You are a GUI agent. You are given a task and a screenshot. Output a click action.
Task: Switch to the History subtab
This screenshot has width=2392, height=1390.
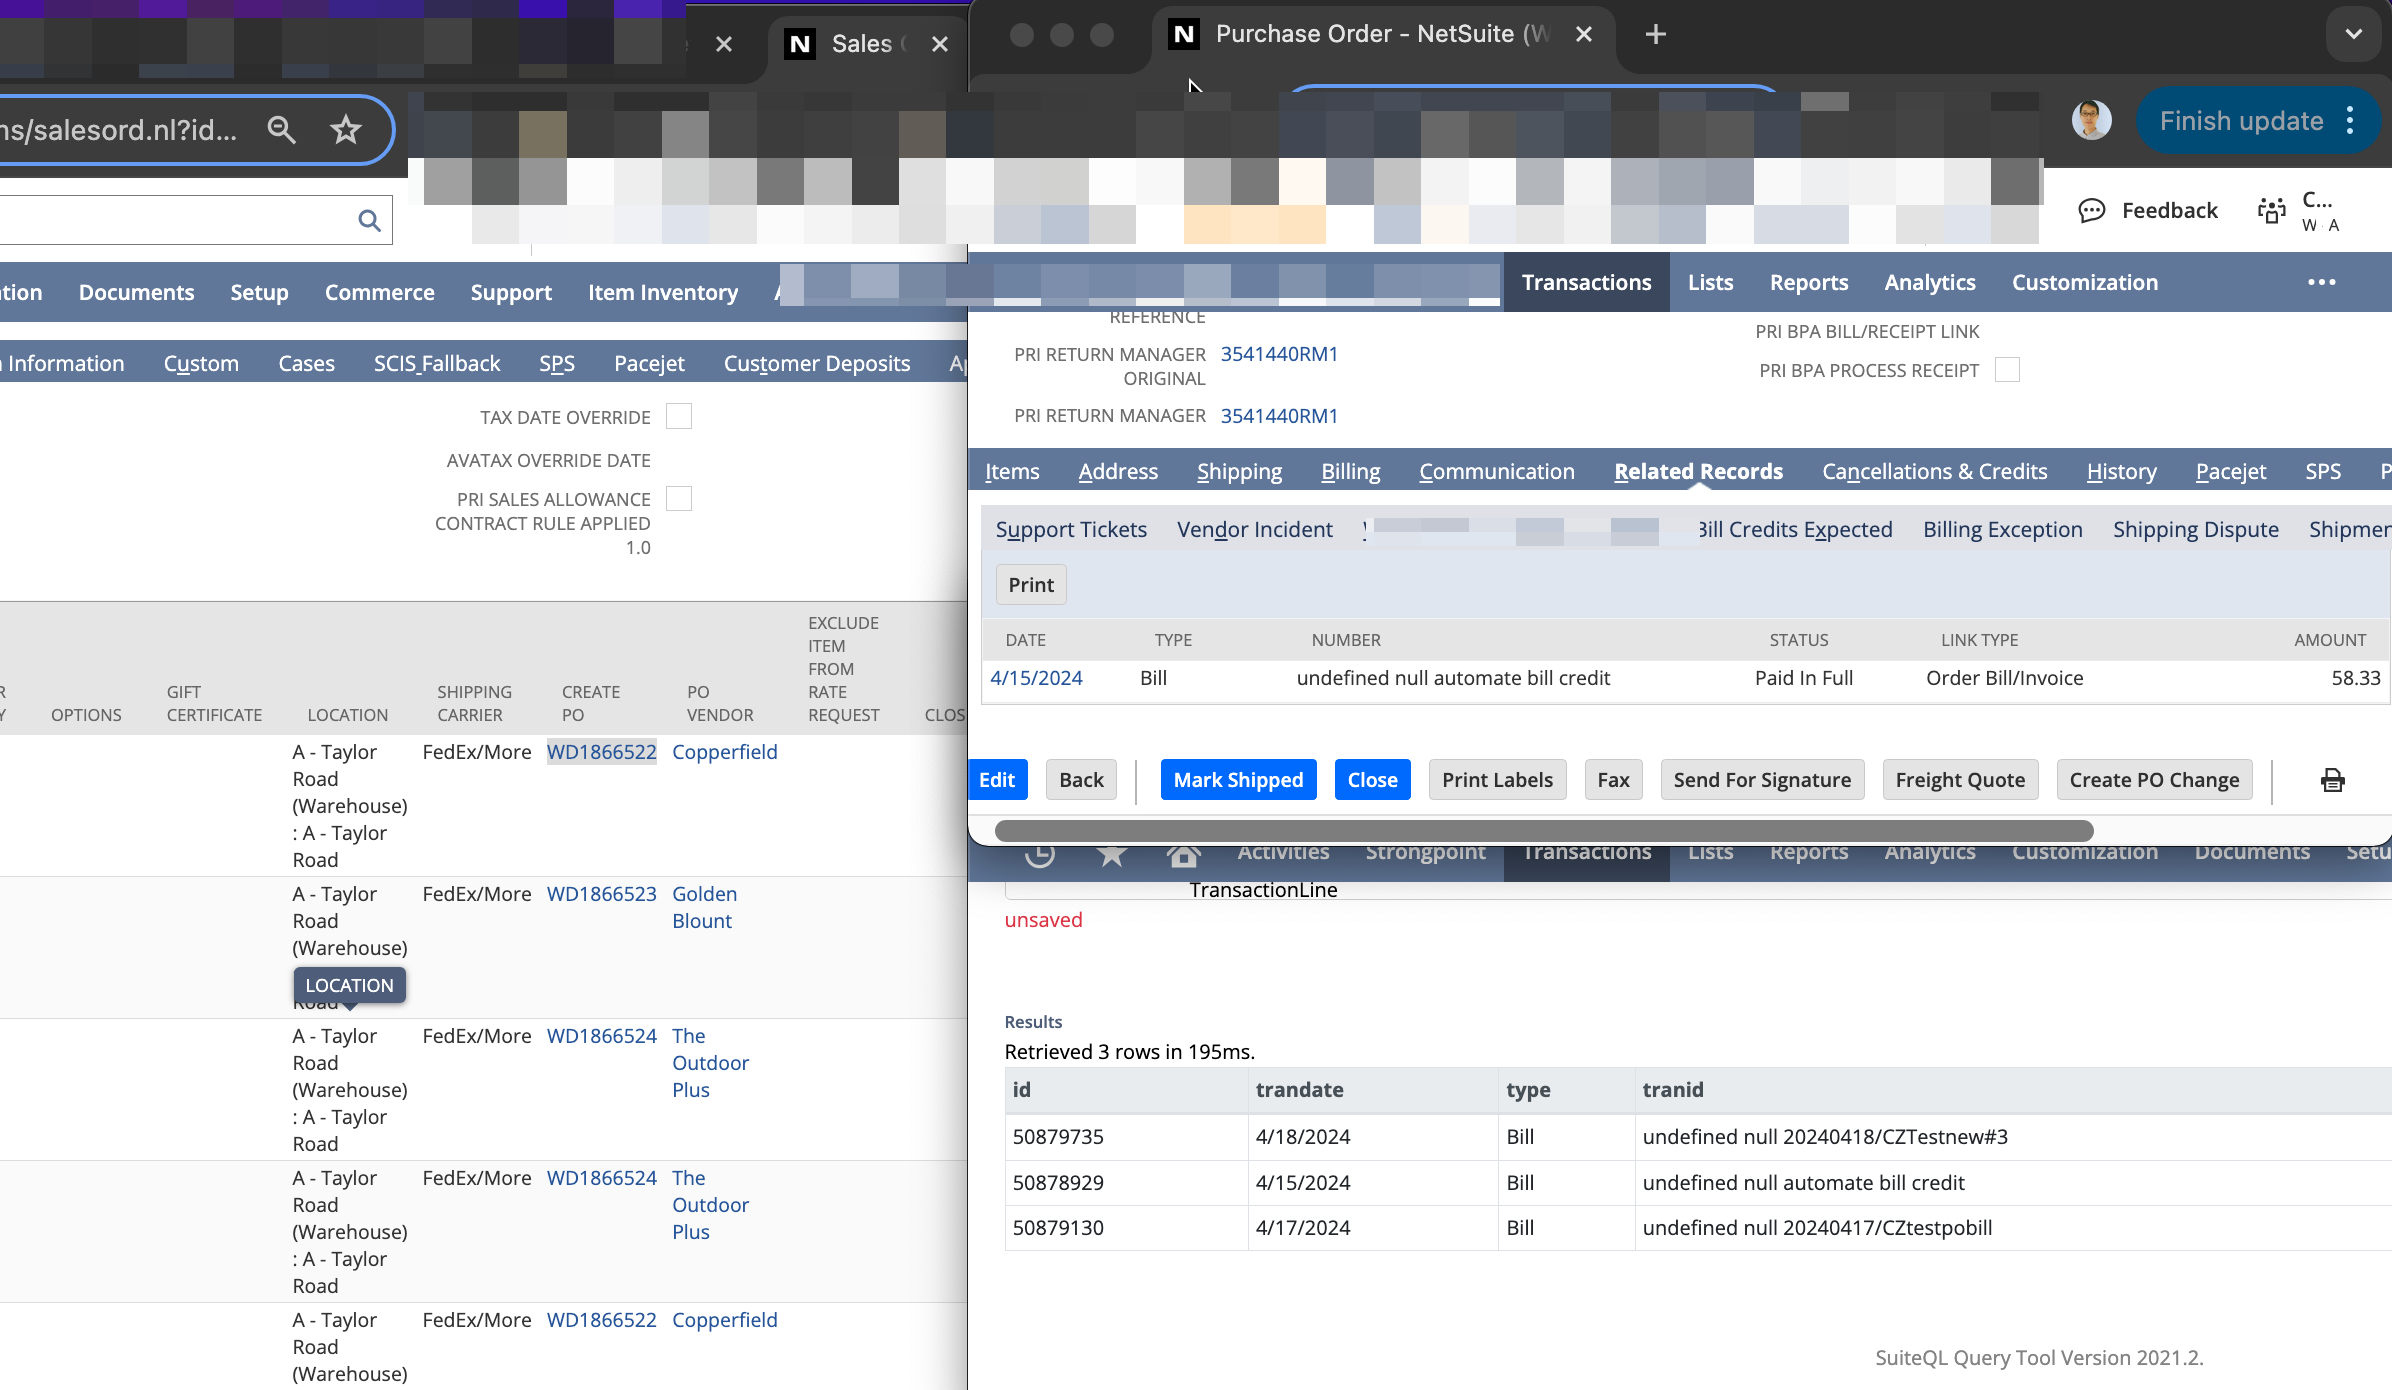pos(2122,471)
